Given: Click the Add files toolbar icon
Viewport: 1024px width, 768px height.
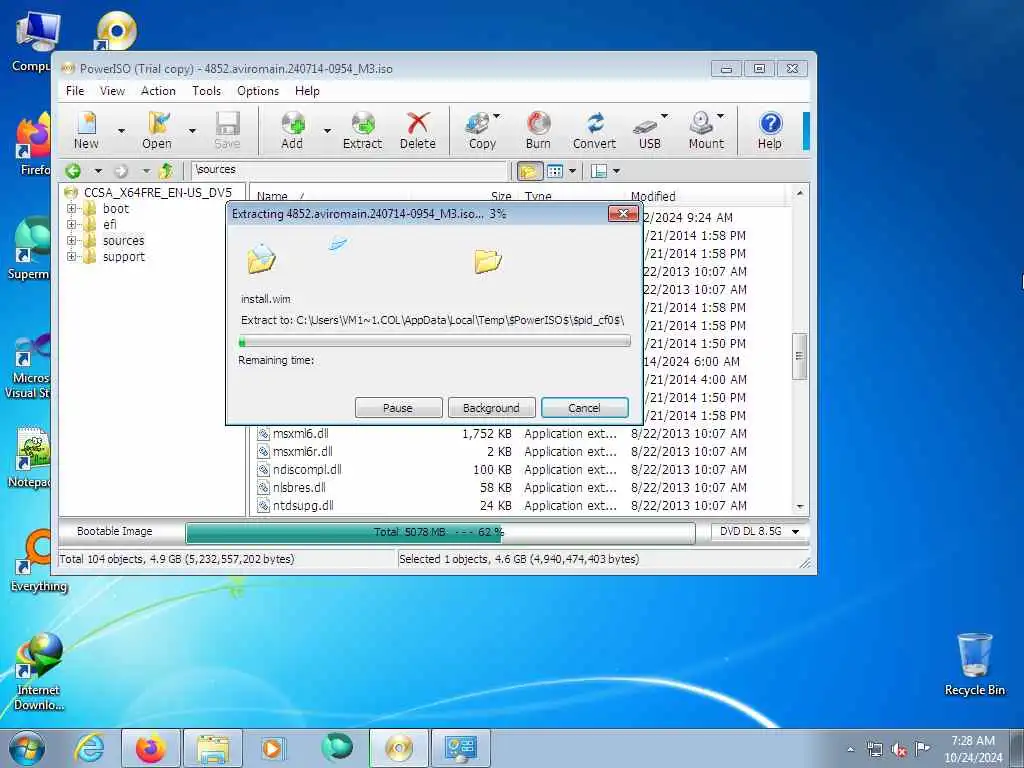Looking at the screenshot, I should point(292,131).
